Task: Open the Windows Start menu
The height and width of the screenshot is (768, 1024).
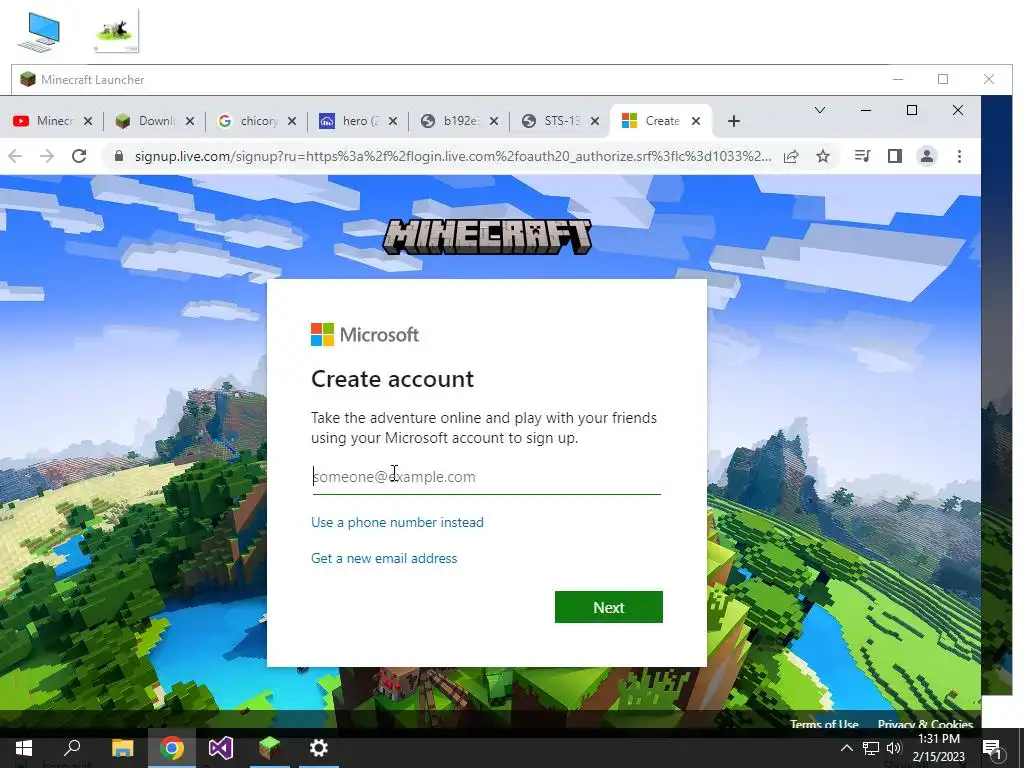Action: (x=24, y=748)
